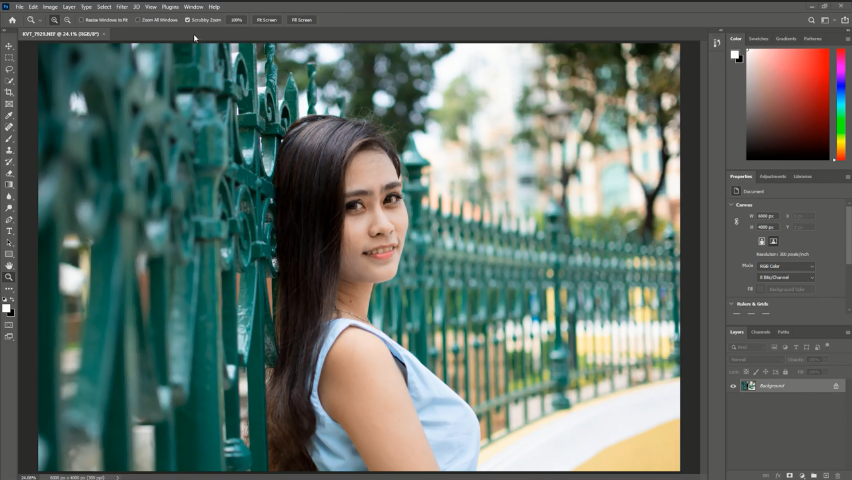Enable Zoom All Windows checkbox

pyautogui.click(x=137, y=20)
